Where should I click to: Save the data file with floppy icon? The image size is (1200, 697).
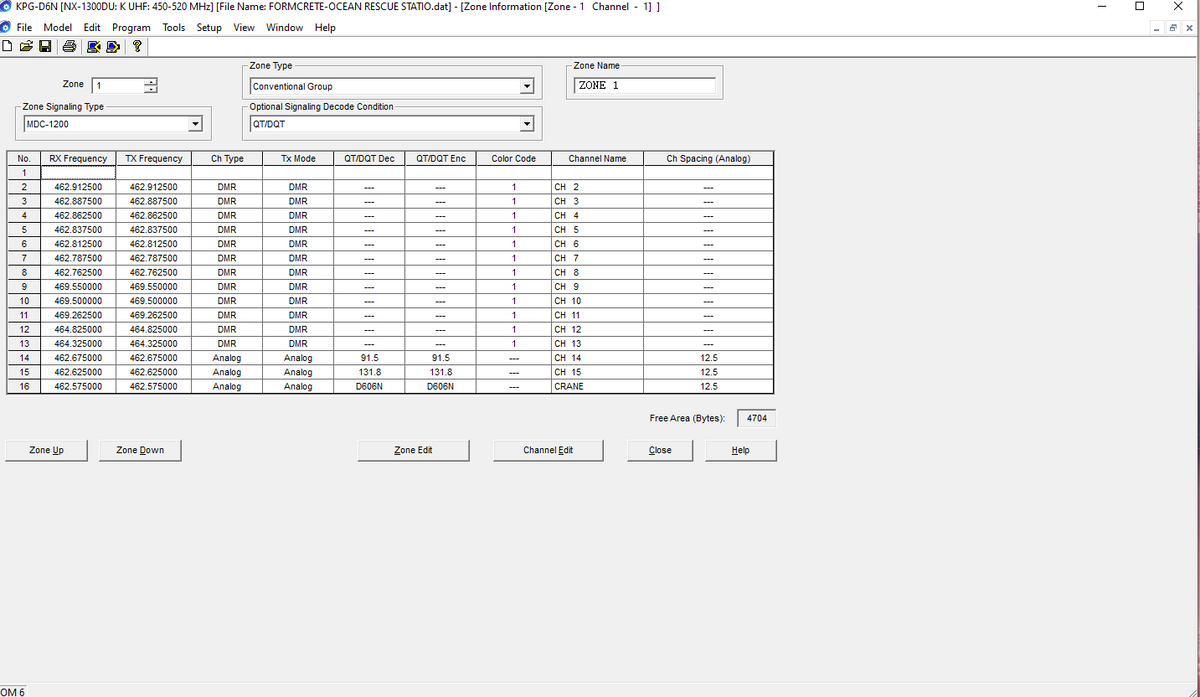tap(43, 46)
